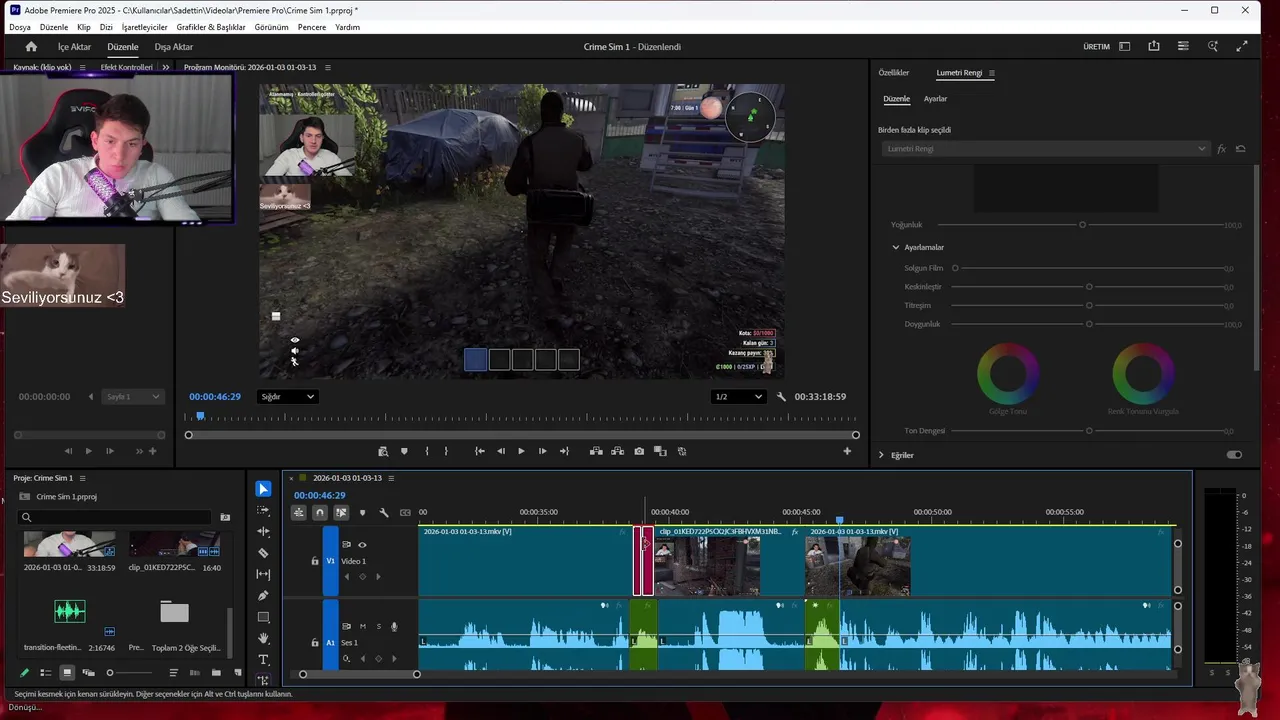Select the Razor tool

pos(263,553)
